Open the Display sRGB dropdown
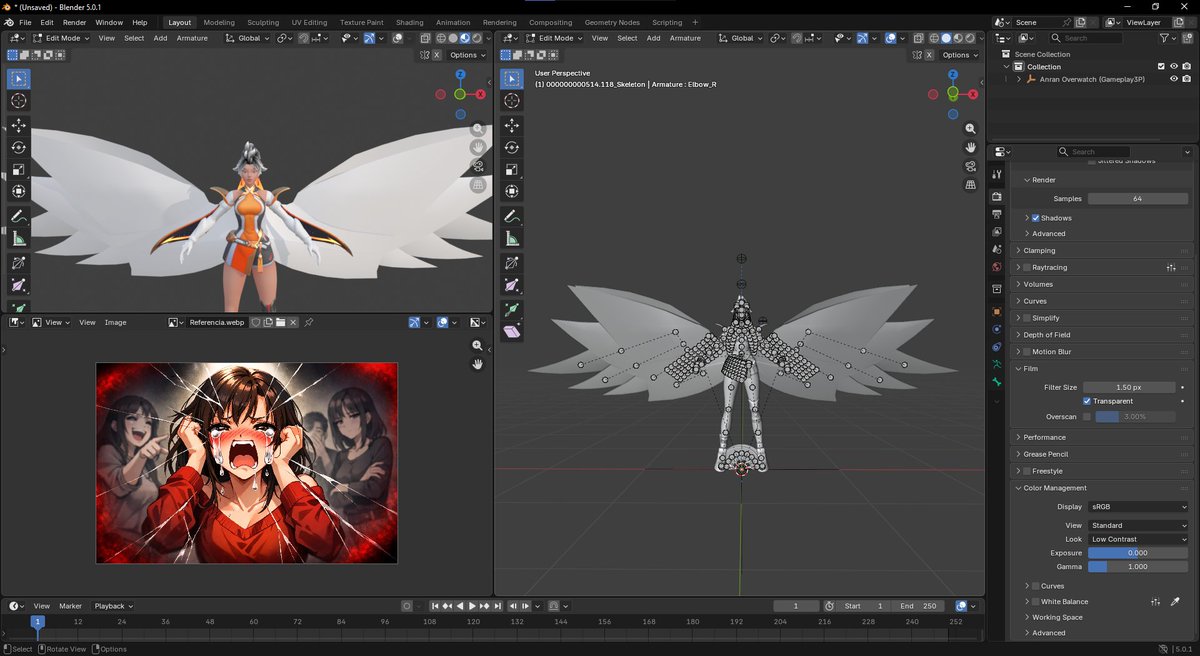 pos(1138,507)
